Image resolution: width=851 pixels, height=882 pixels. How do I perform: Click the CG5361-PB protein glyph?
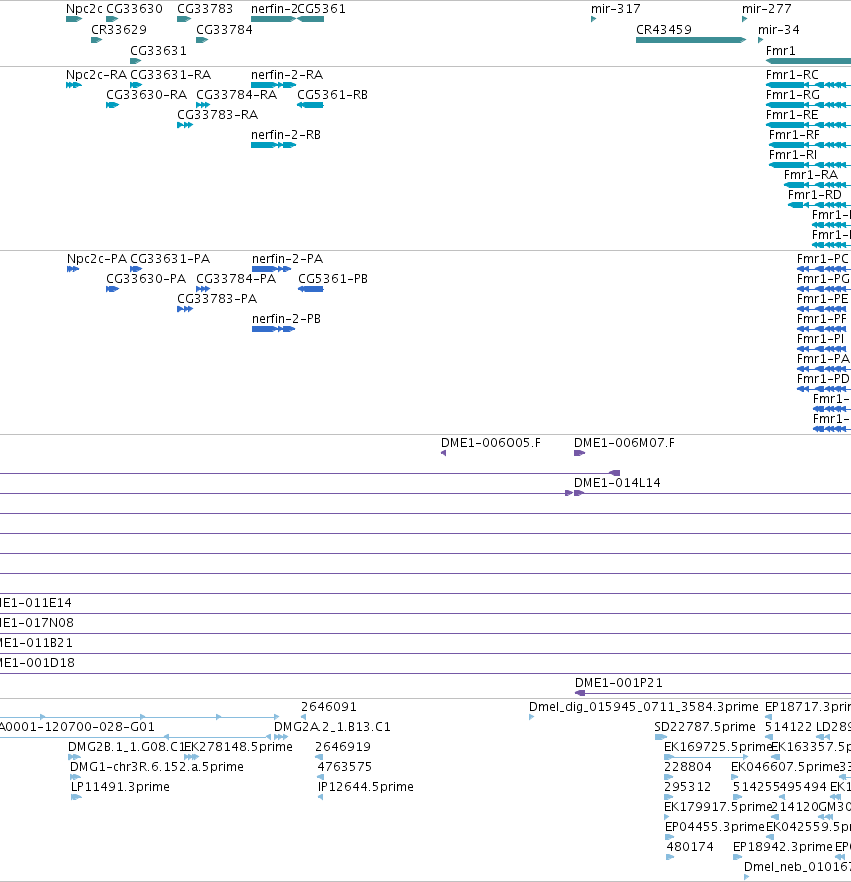click(x=310, y=289)
